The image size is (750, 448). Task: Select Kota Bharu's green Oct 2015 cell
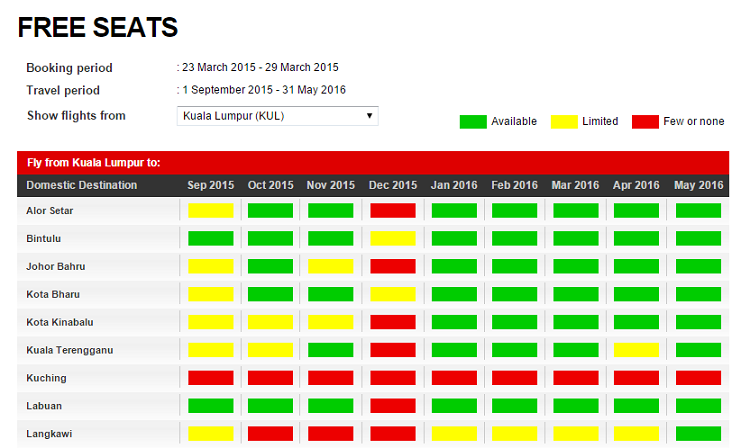pos(270,295)
